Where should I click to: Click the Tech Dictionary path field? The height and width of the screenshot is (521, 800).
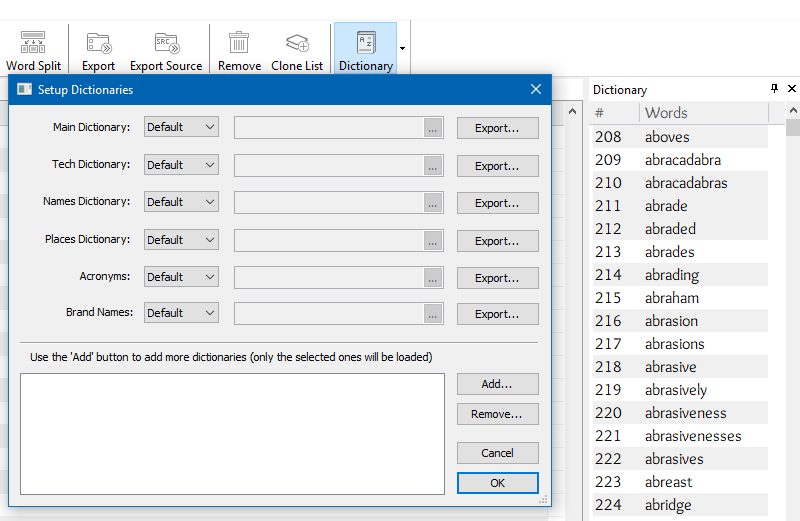pos(329,165)
